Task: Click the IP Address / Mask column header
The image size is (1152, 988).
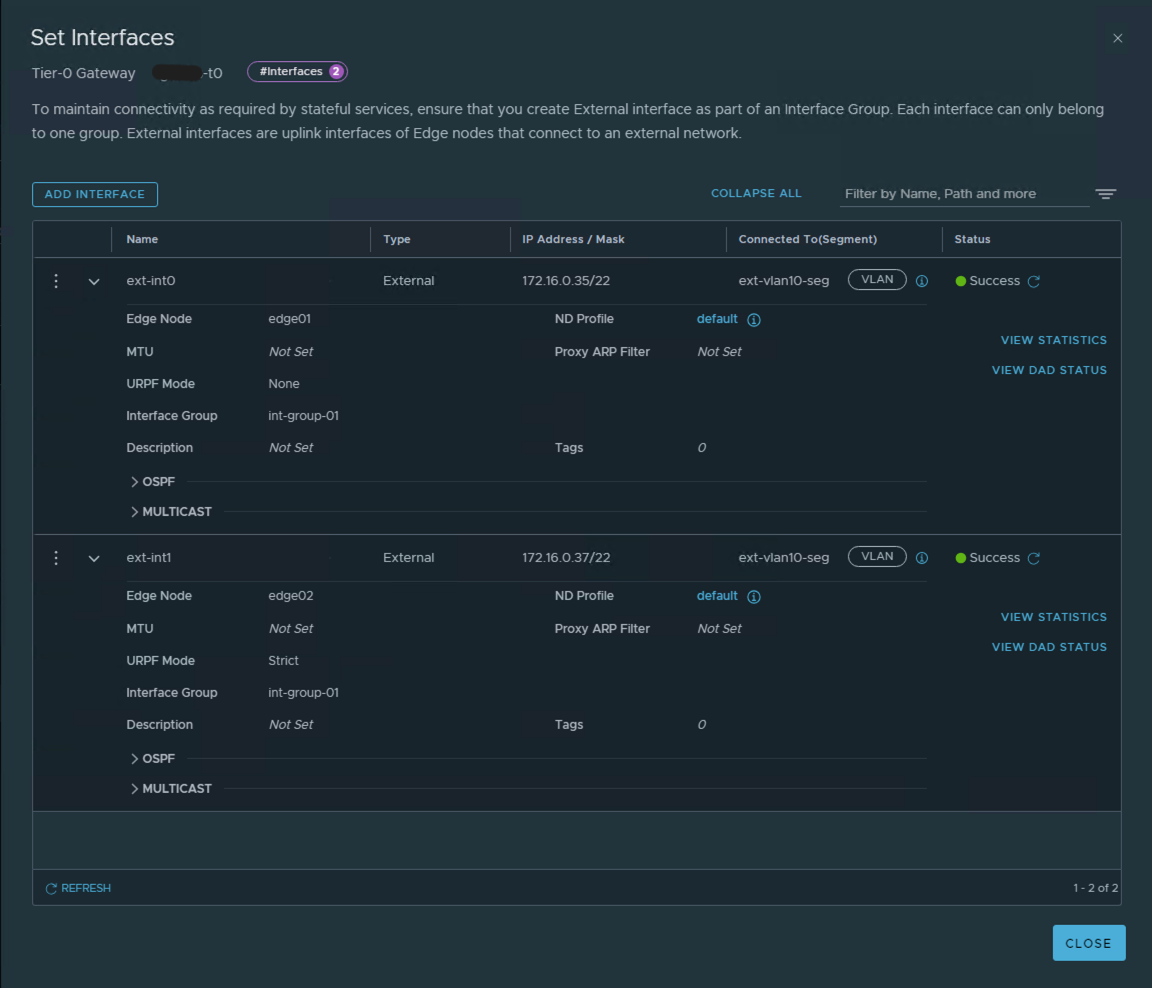Action: point(573,239)
